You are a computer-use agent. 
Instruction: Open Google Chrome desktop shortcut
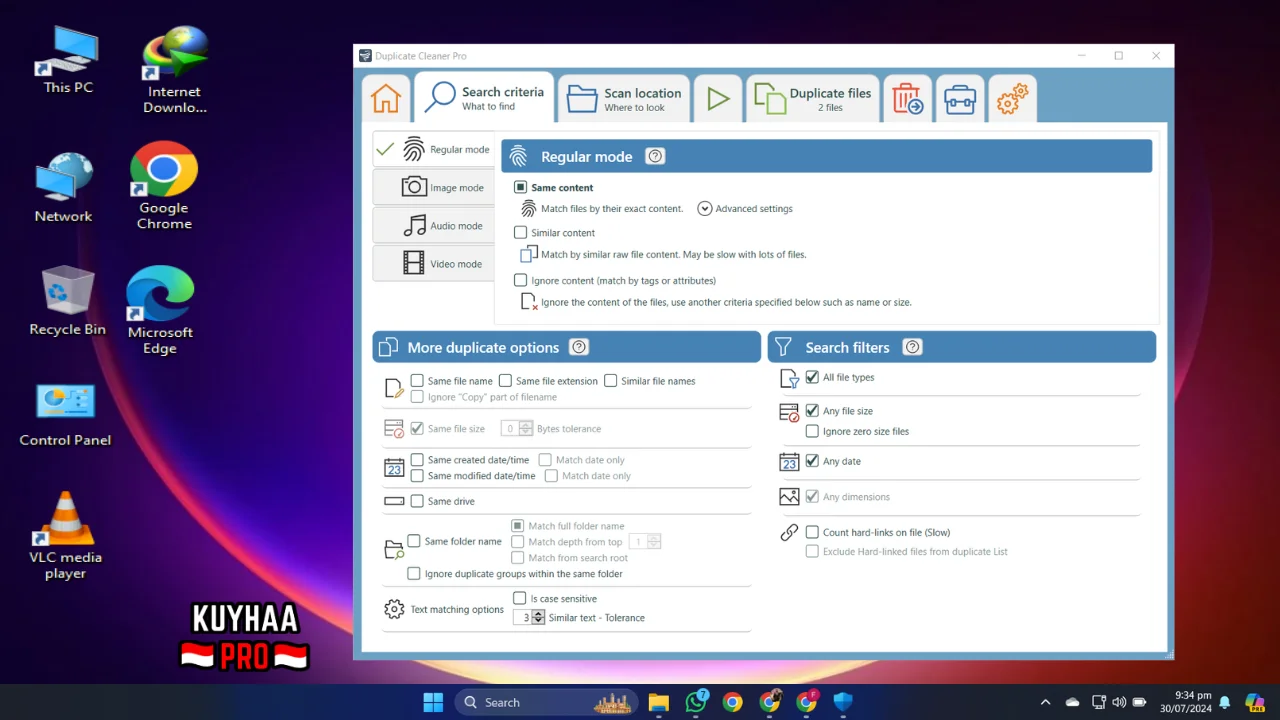[164, 187]
